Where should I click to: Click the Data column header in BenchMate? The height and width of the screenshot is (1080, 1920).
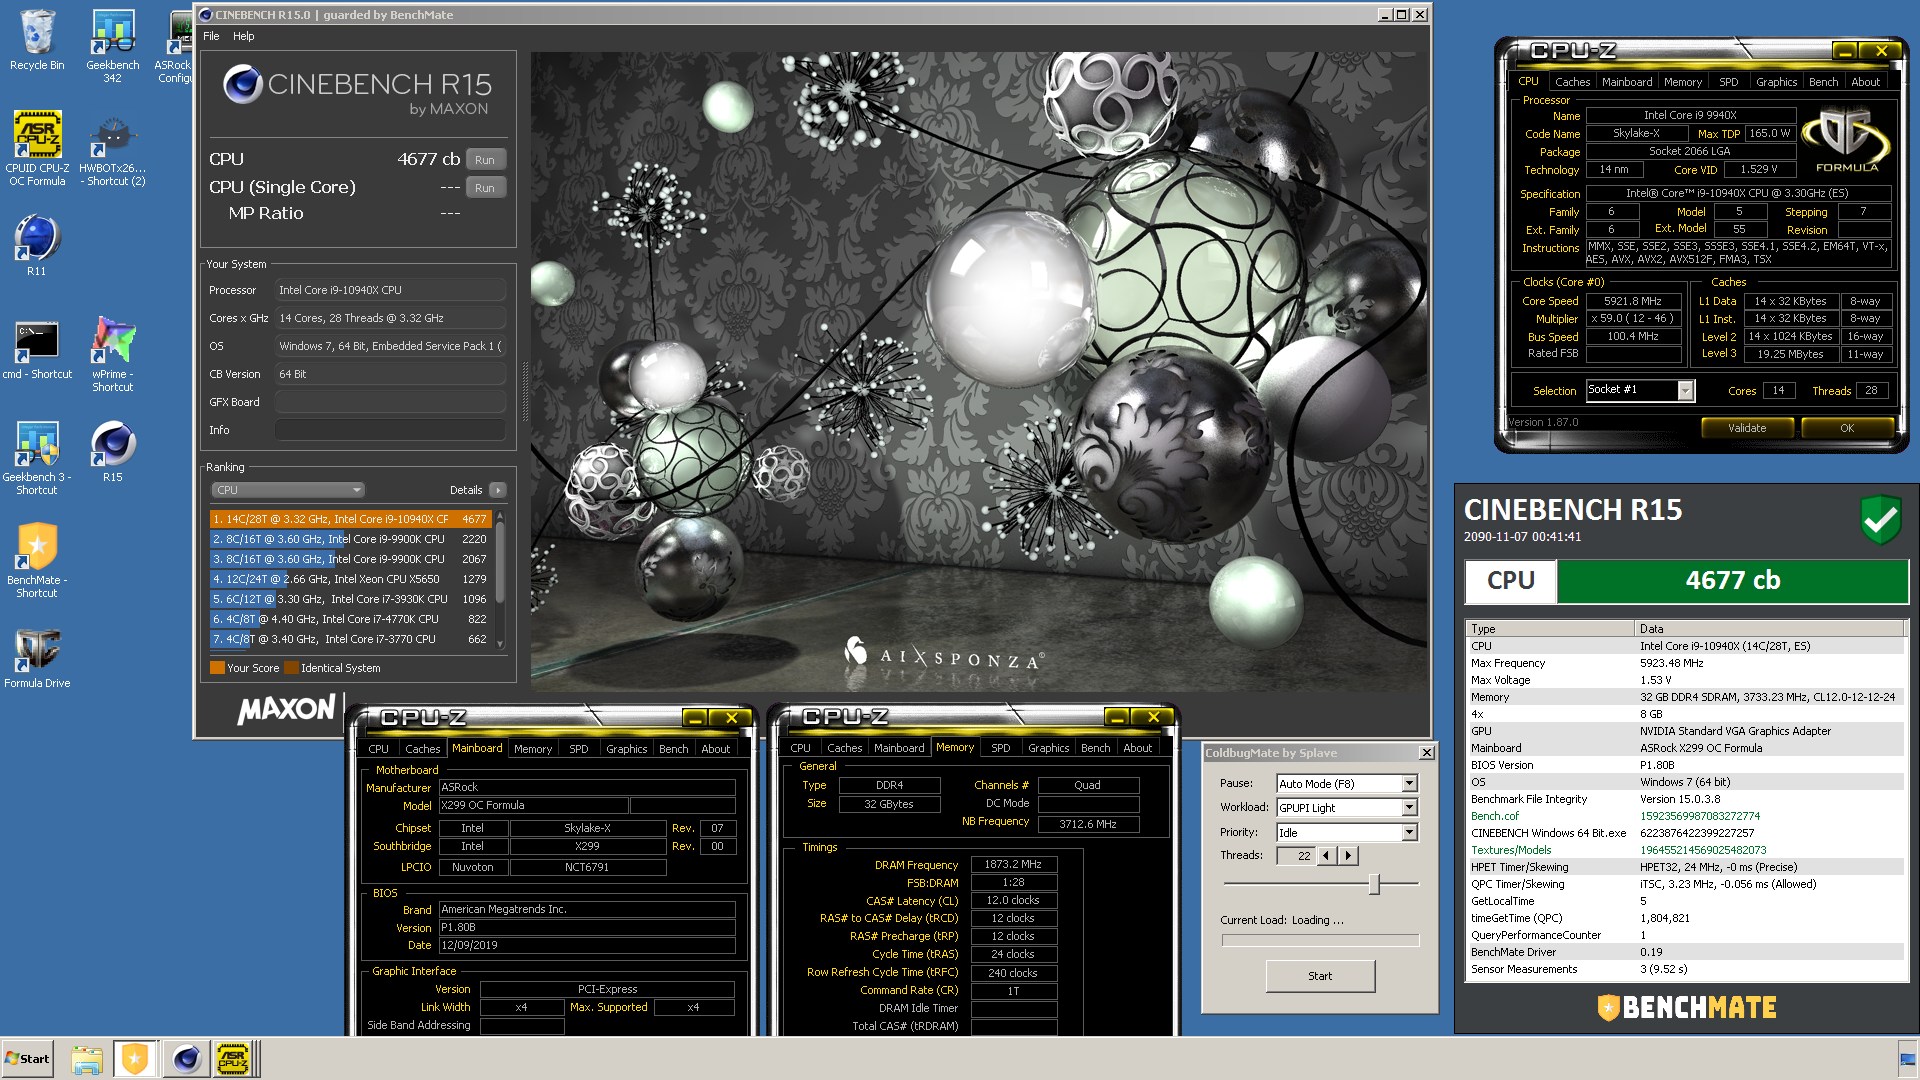1769,629
